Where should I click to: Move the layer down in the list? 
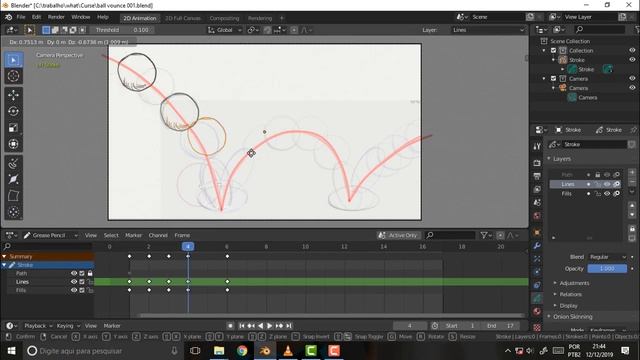(632, 214)
